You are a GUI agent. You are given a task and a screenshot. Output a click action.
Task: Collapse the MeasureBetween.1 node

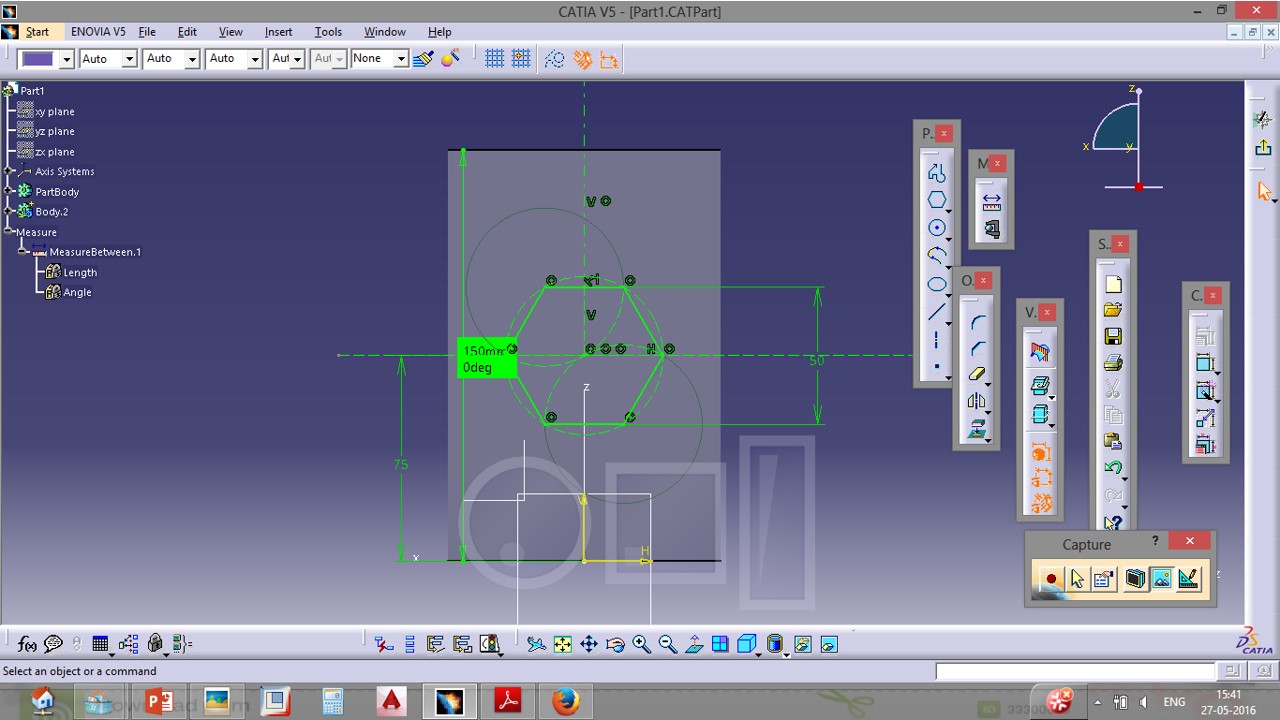(x=24, y=252)
